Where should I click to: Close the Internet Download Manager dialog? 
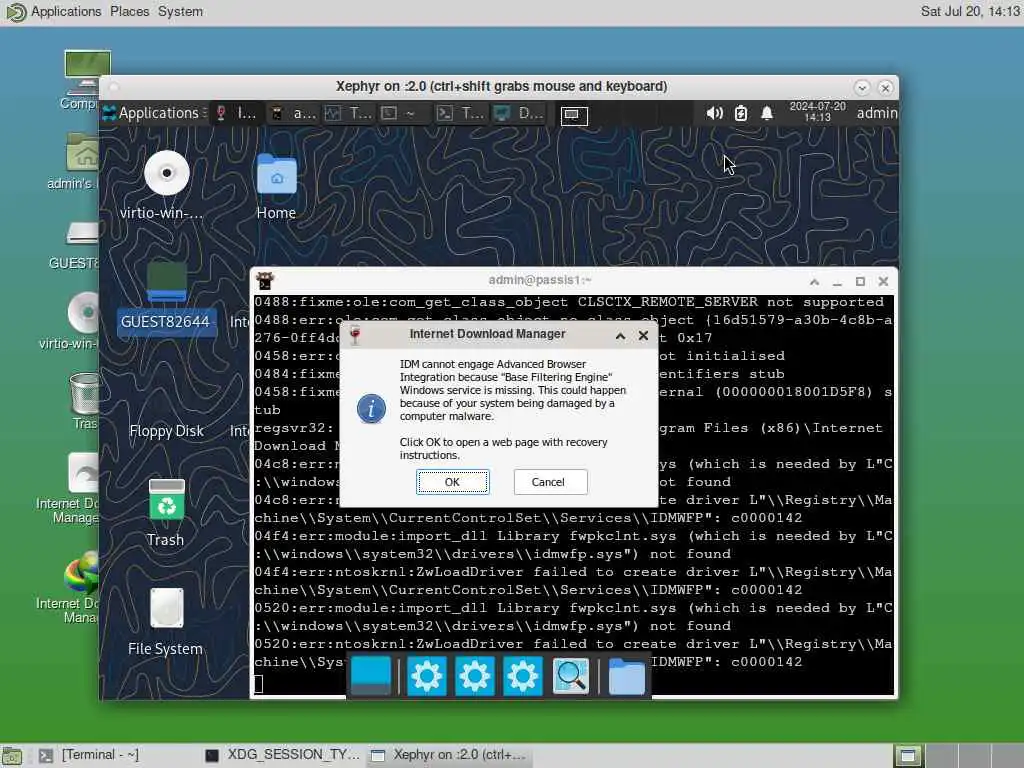643,335
